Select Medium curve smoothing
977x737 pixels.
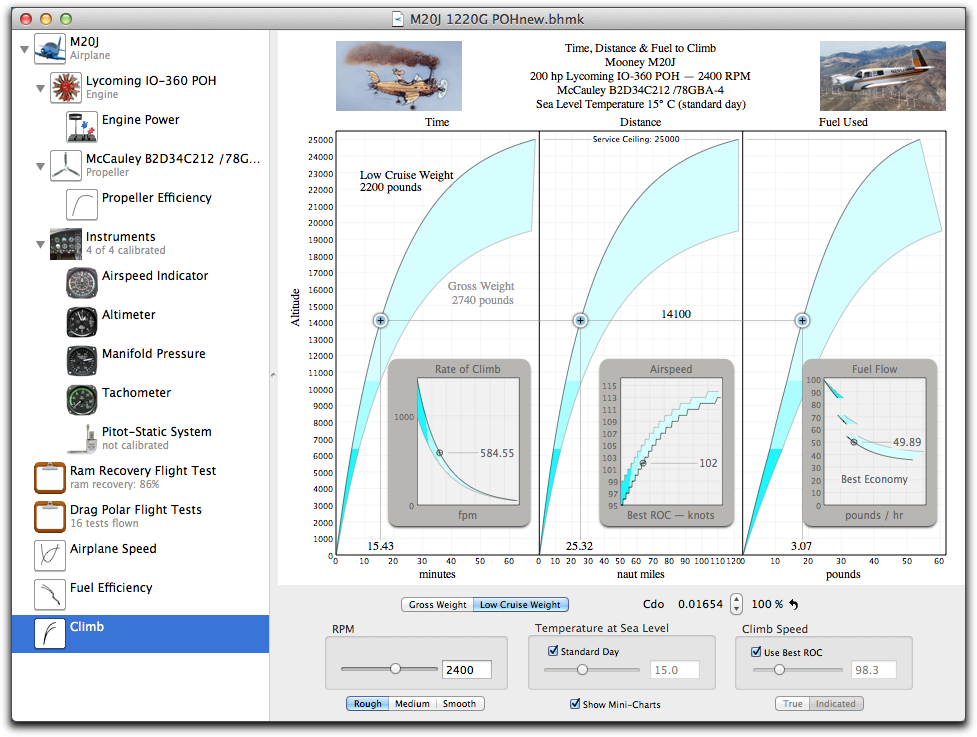(412, 703)
